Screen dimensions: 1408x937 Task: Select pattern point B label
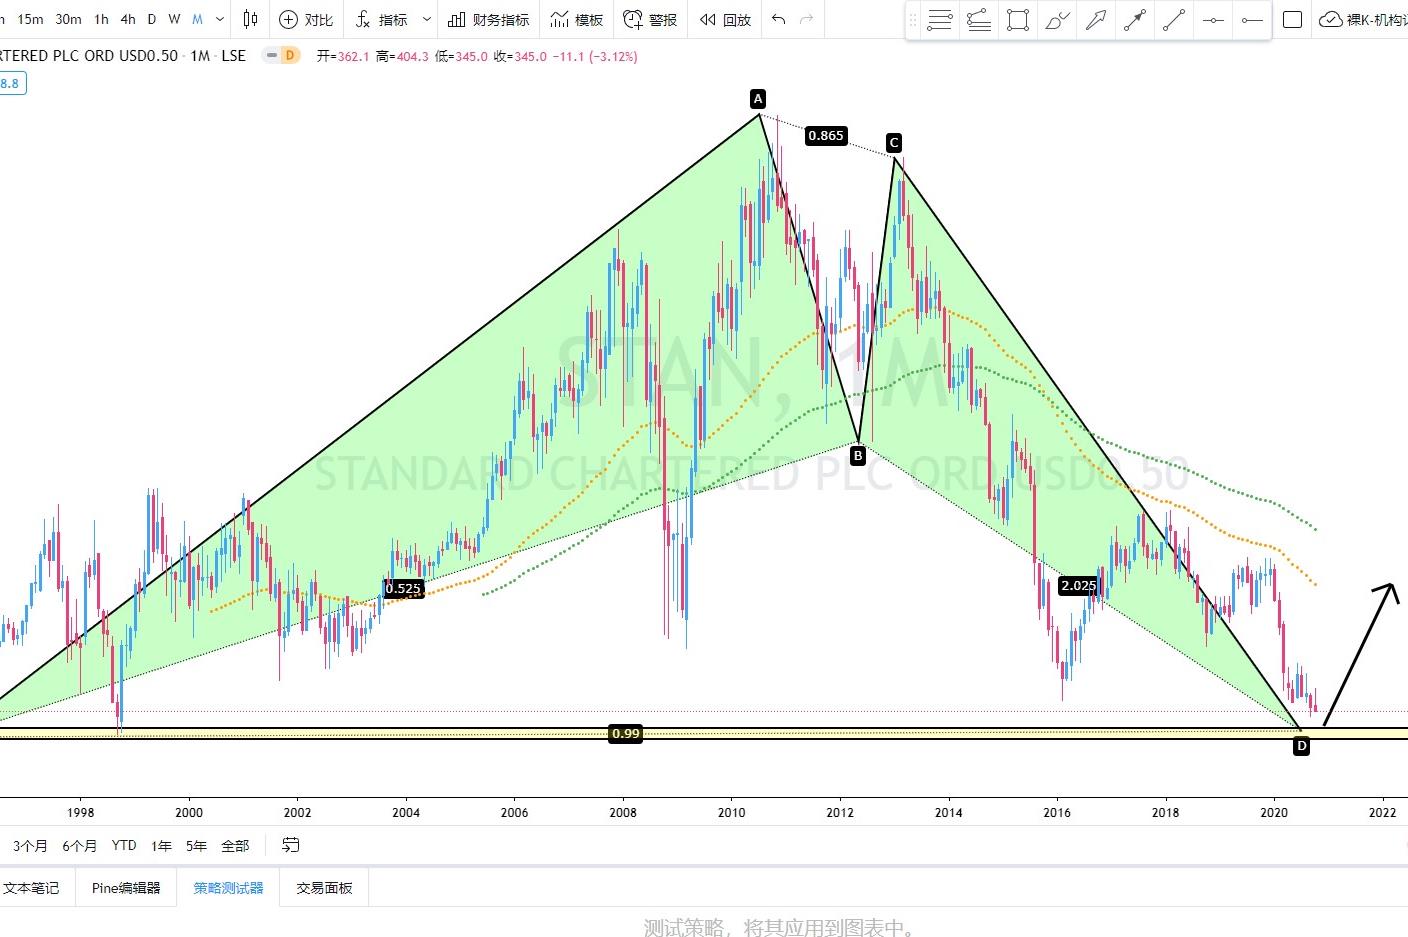(x=858, y=456)
